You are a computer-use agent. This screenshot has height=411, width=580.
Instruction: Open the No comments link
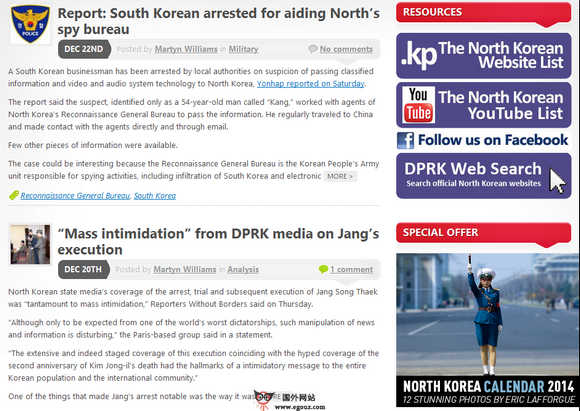click(346, 49)
